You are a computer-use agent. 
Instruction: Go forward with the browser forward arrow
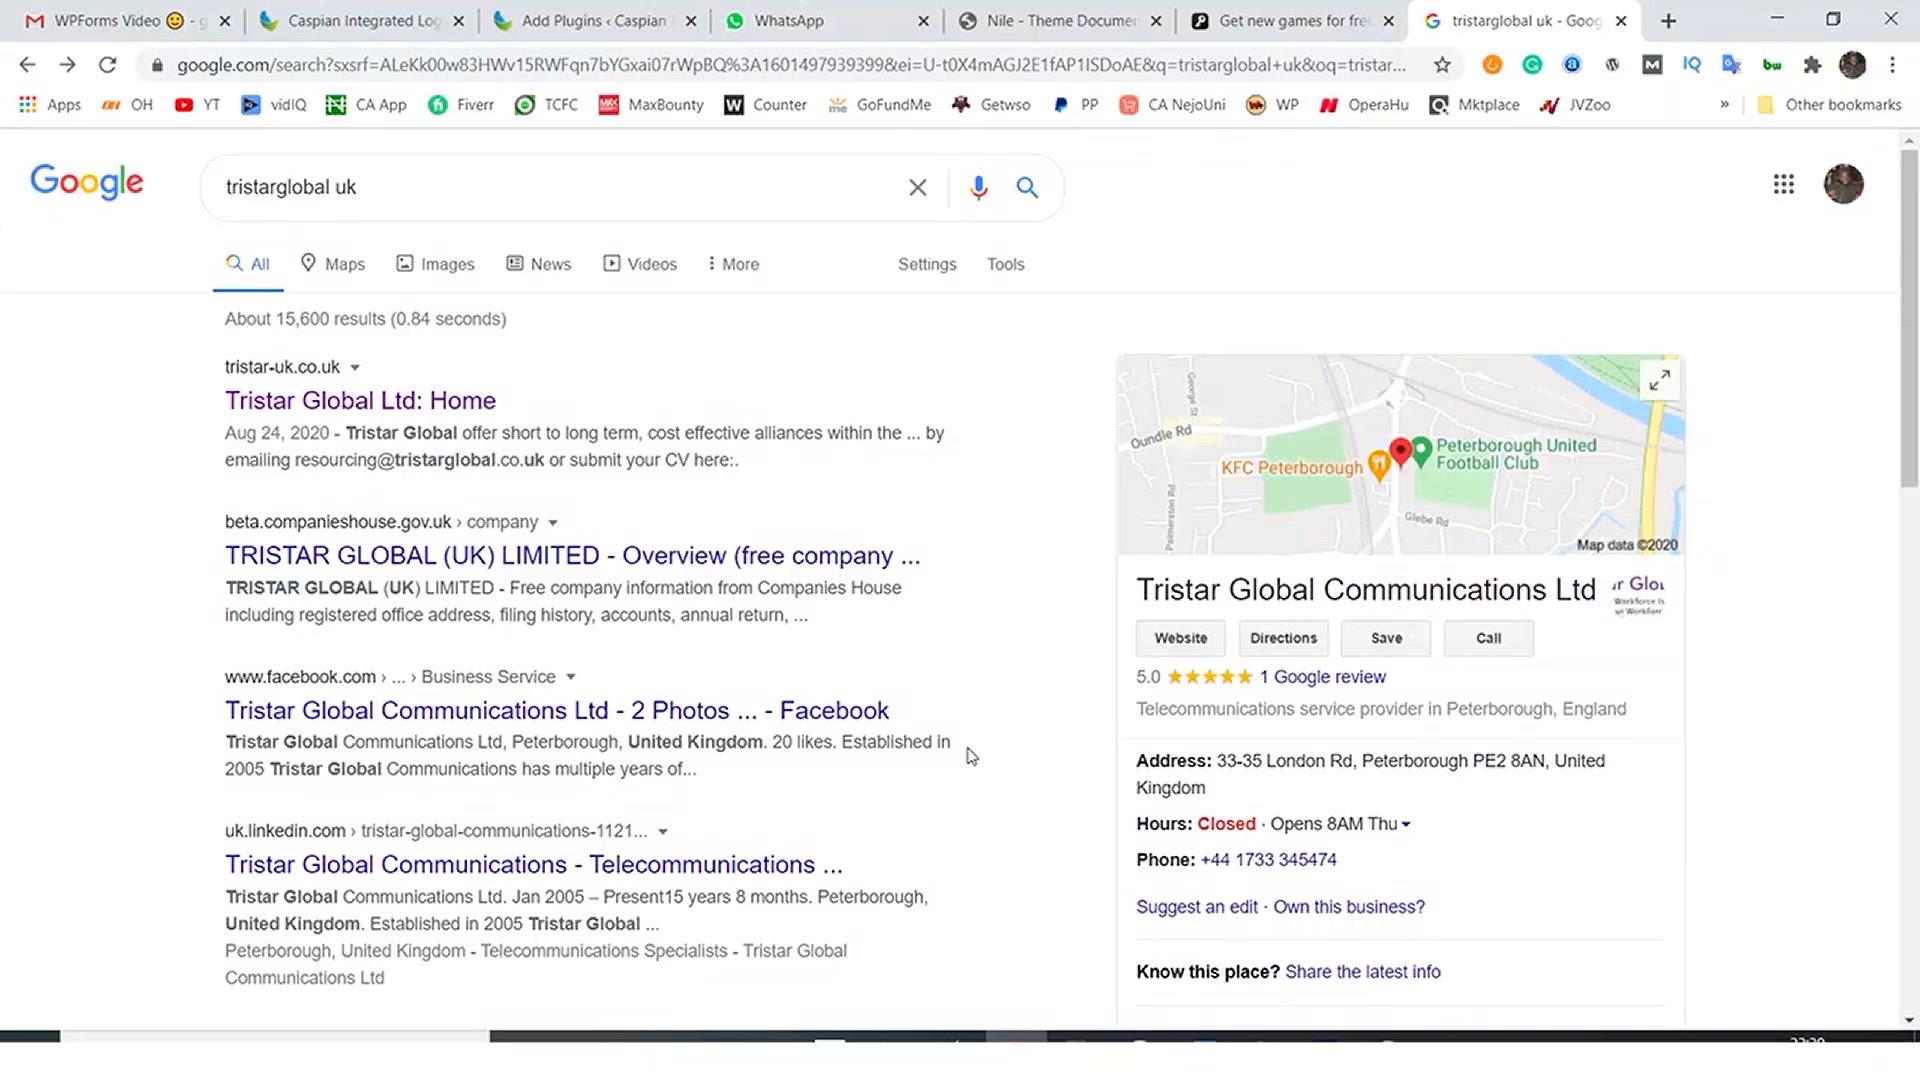(x=67, y=65)
